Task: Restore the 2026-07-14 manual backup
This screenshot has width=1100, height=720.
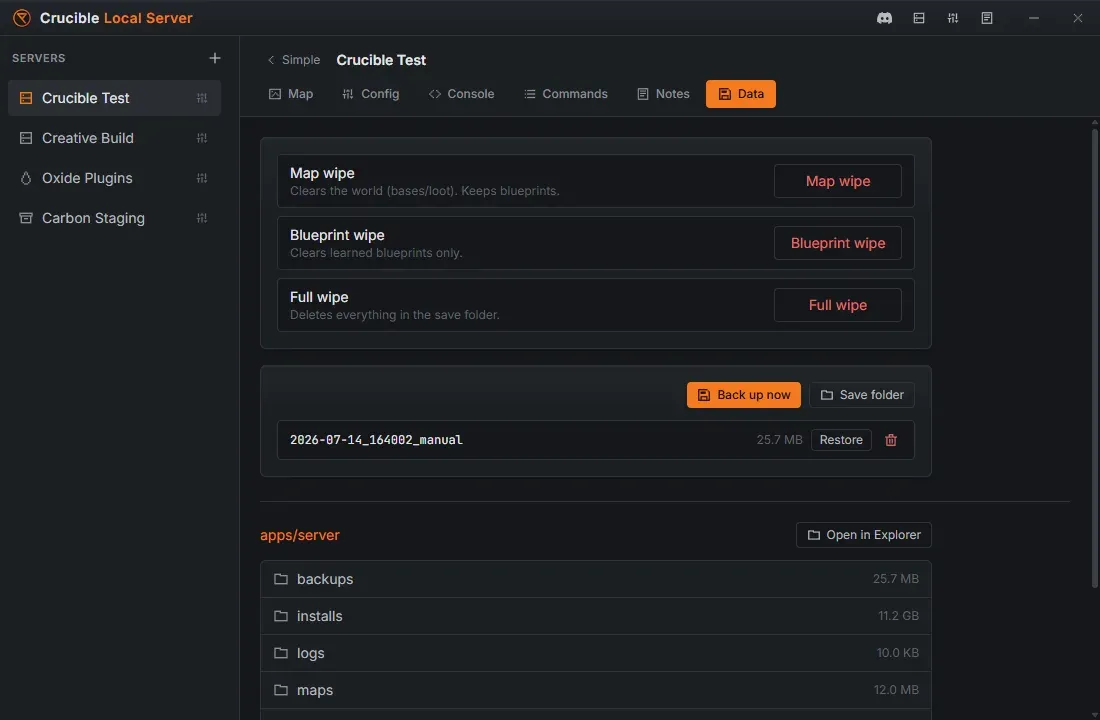Action: 841,440
